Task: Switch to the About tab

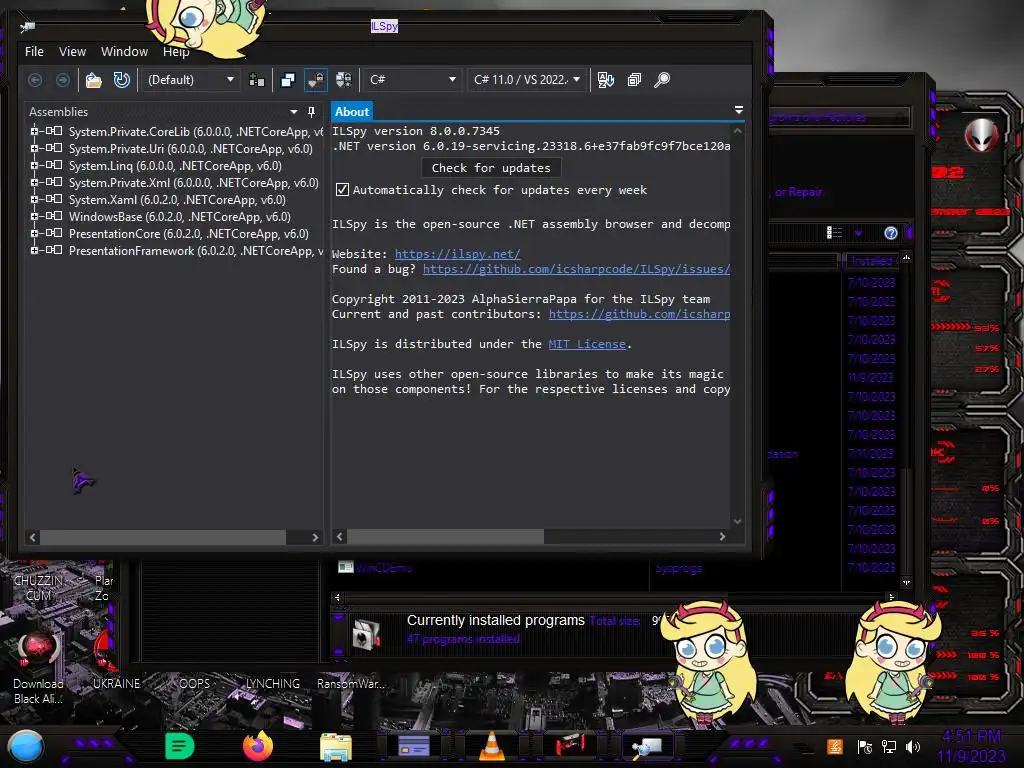Action: (x=352, y=112)
